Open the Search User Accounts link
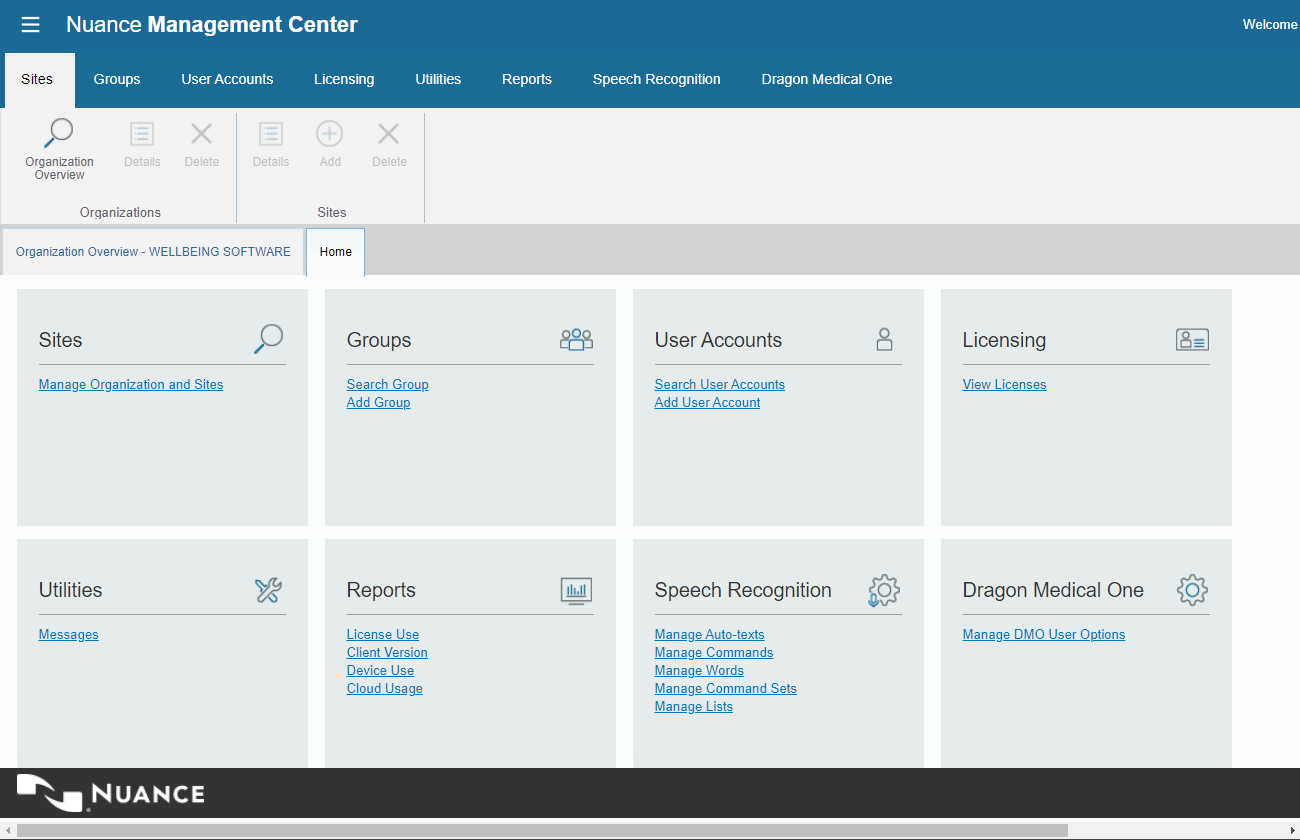This screenshot has height=840, width=1300. (x=720, y=385)
